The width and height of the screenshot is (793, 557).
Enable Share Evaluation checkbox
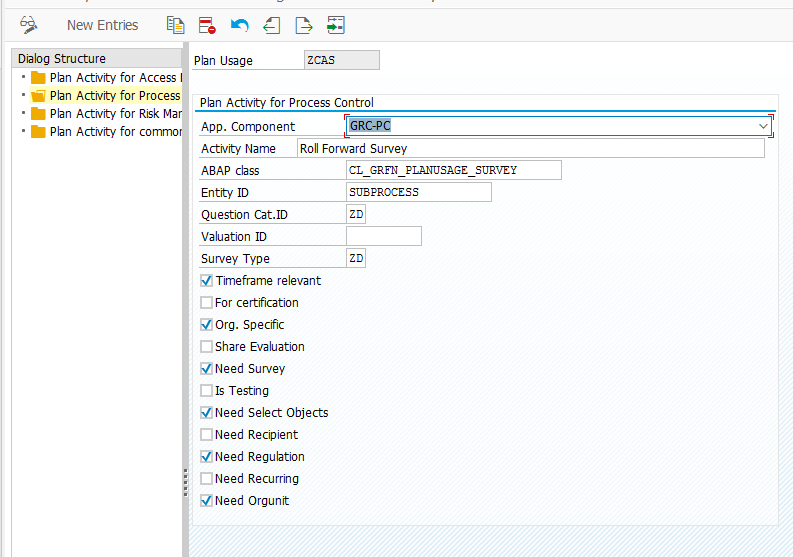[x=206, y=347]
